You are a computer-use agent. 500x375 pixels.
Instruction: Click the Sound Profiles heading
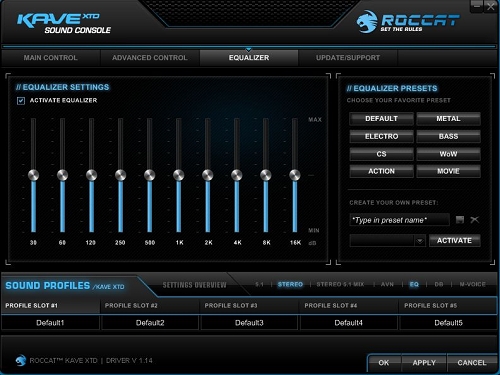click(48, 286)
